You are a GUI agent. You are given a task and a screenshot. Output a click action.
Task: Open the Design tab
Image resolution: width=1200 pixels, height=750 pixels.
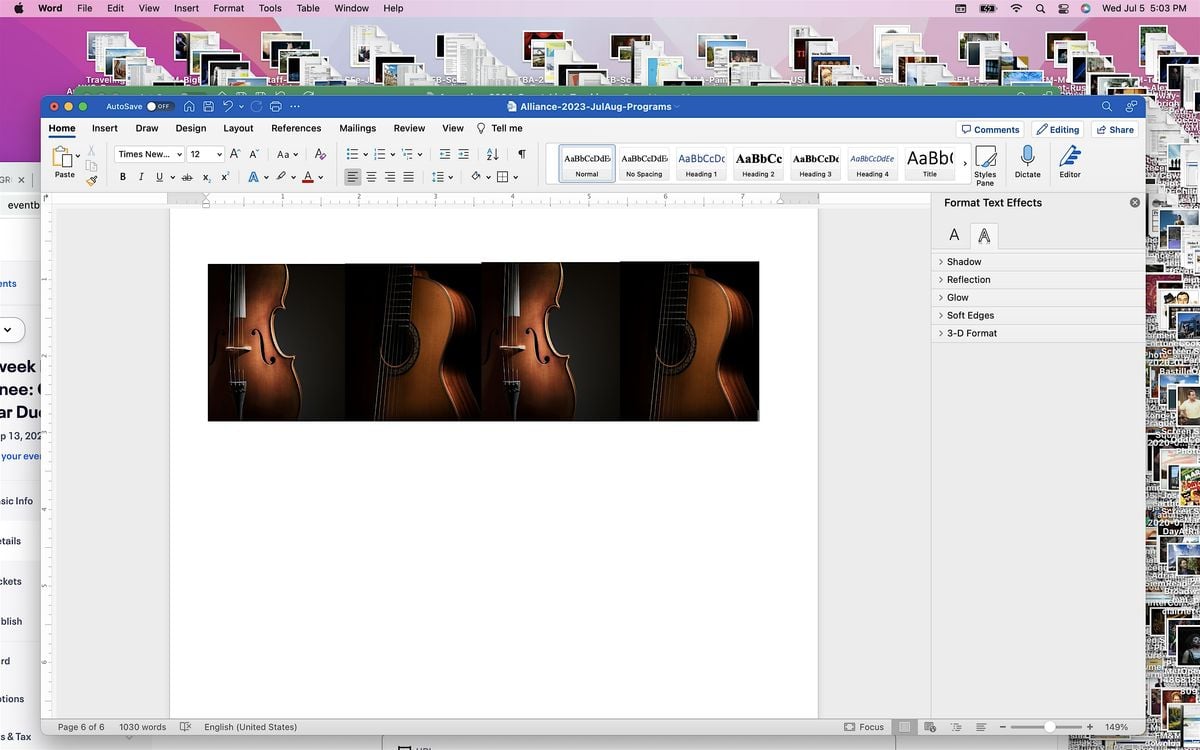[x=191, y=128]
